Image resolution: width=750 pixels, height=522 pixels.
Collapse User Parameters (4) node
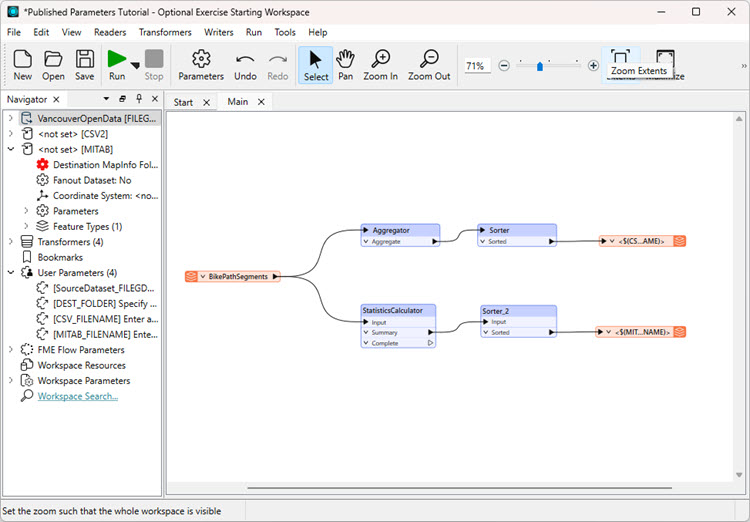(11, 272)
